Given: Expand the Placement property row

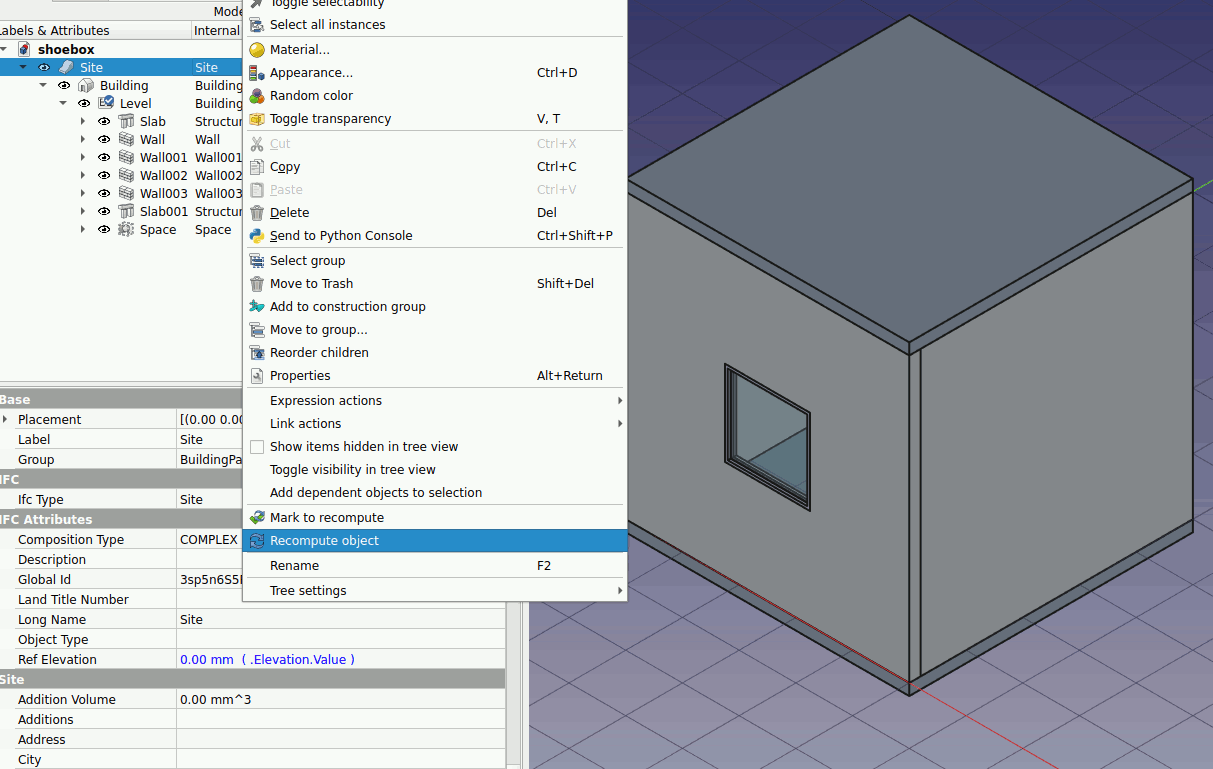Looking at the screenshot, I should pyautogui.click(x=5, y=420).
